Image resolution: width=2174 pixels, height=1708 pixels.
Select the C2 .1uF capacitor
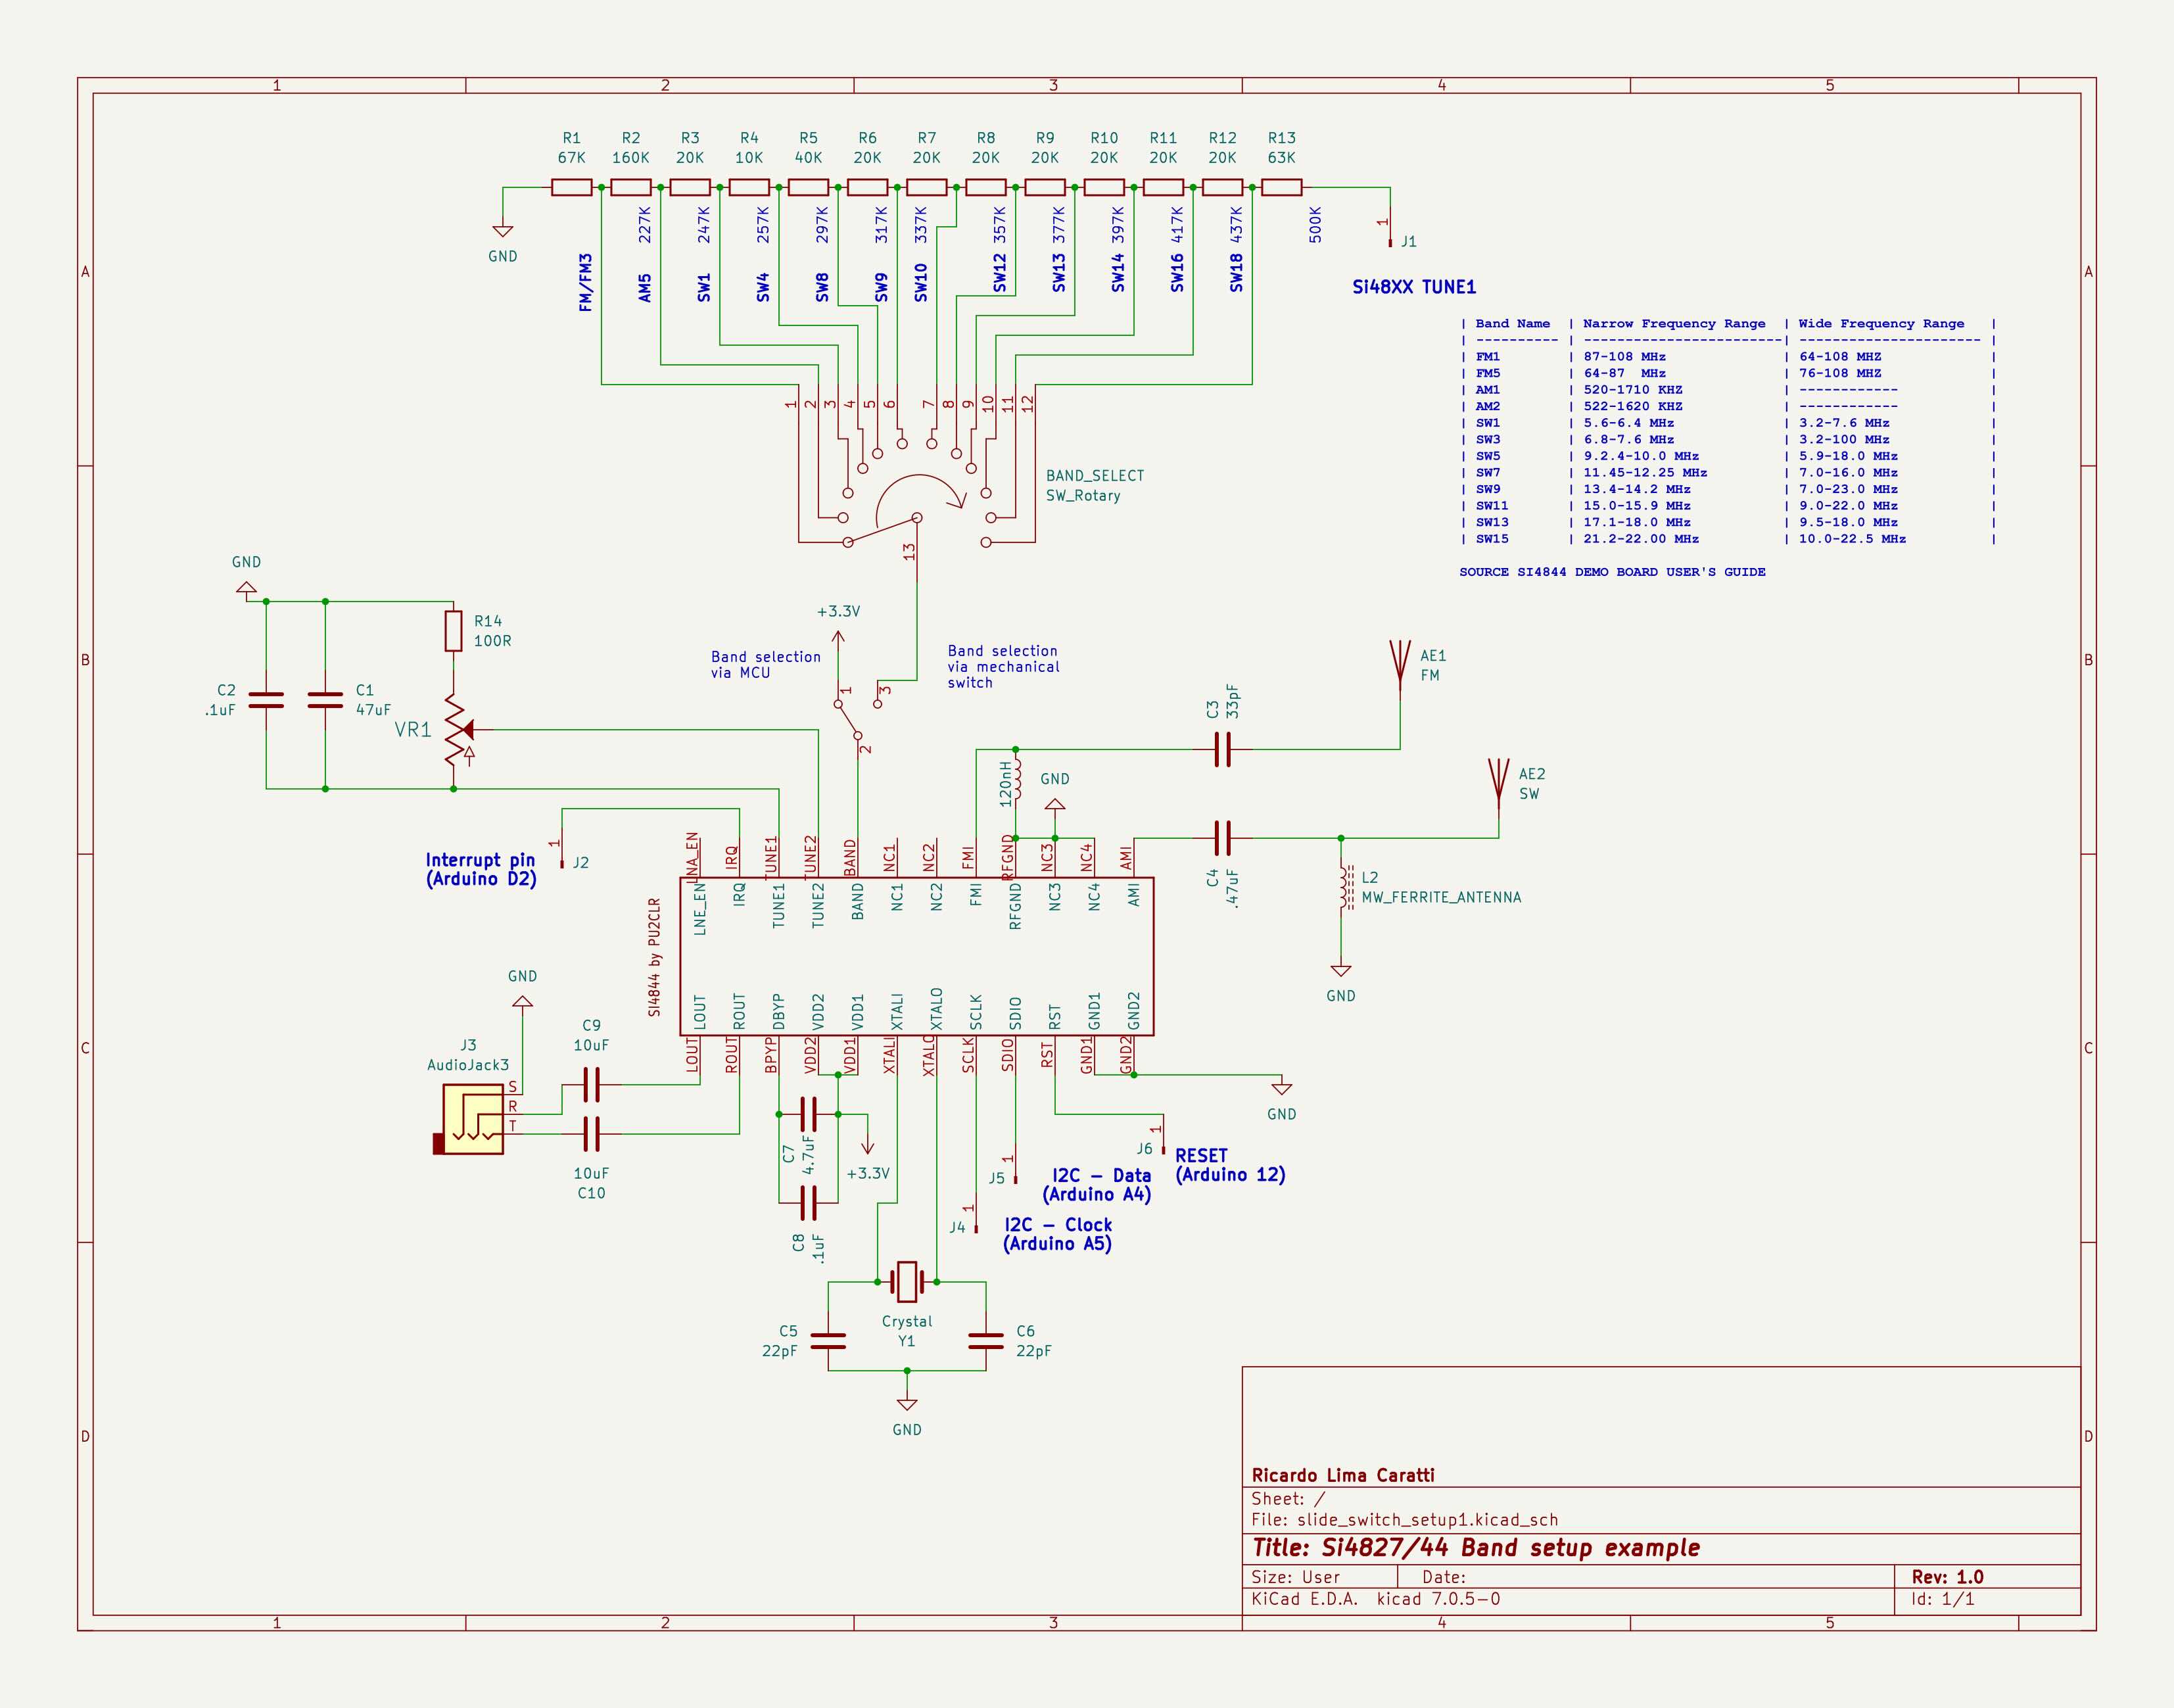[266, 700]
